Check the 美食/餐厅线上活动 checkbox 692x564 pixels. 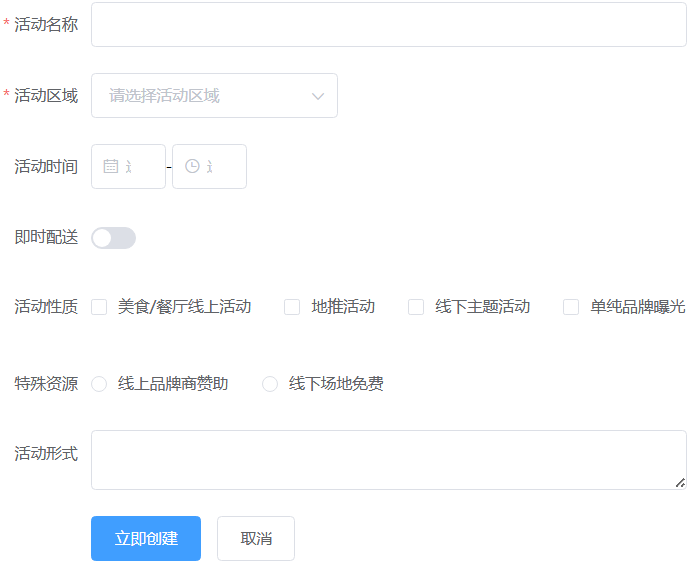pos(99,307)
